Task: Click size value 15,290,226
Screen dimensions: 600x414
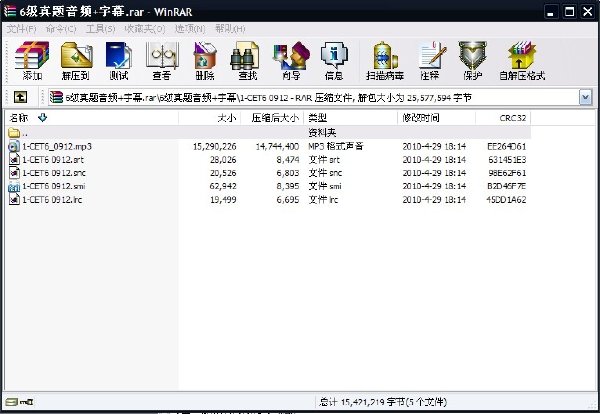Action: 215,146
